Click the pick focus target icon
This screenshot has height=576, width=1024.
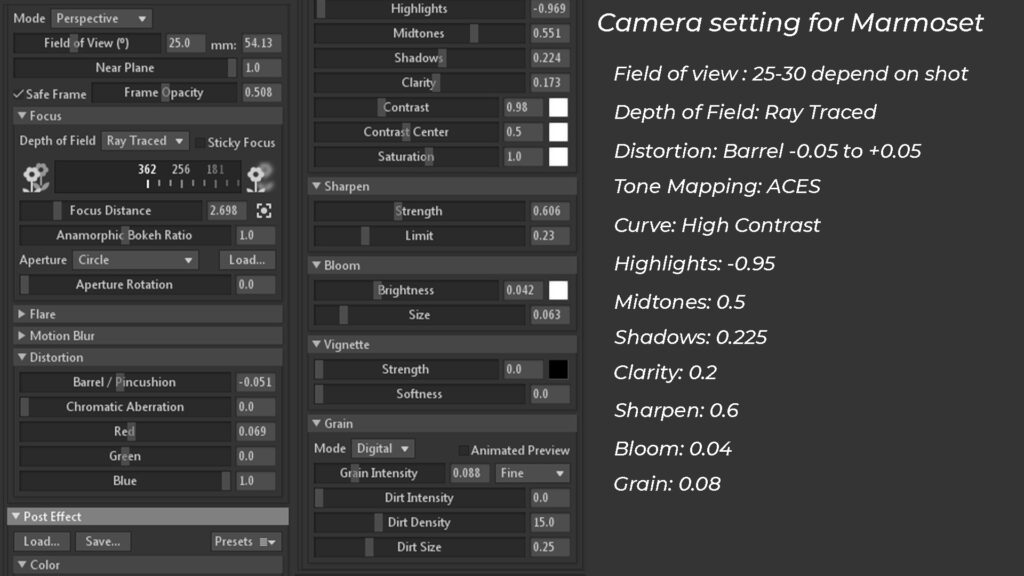click(x=264, y=211)
